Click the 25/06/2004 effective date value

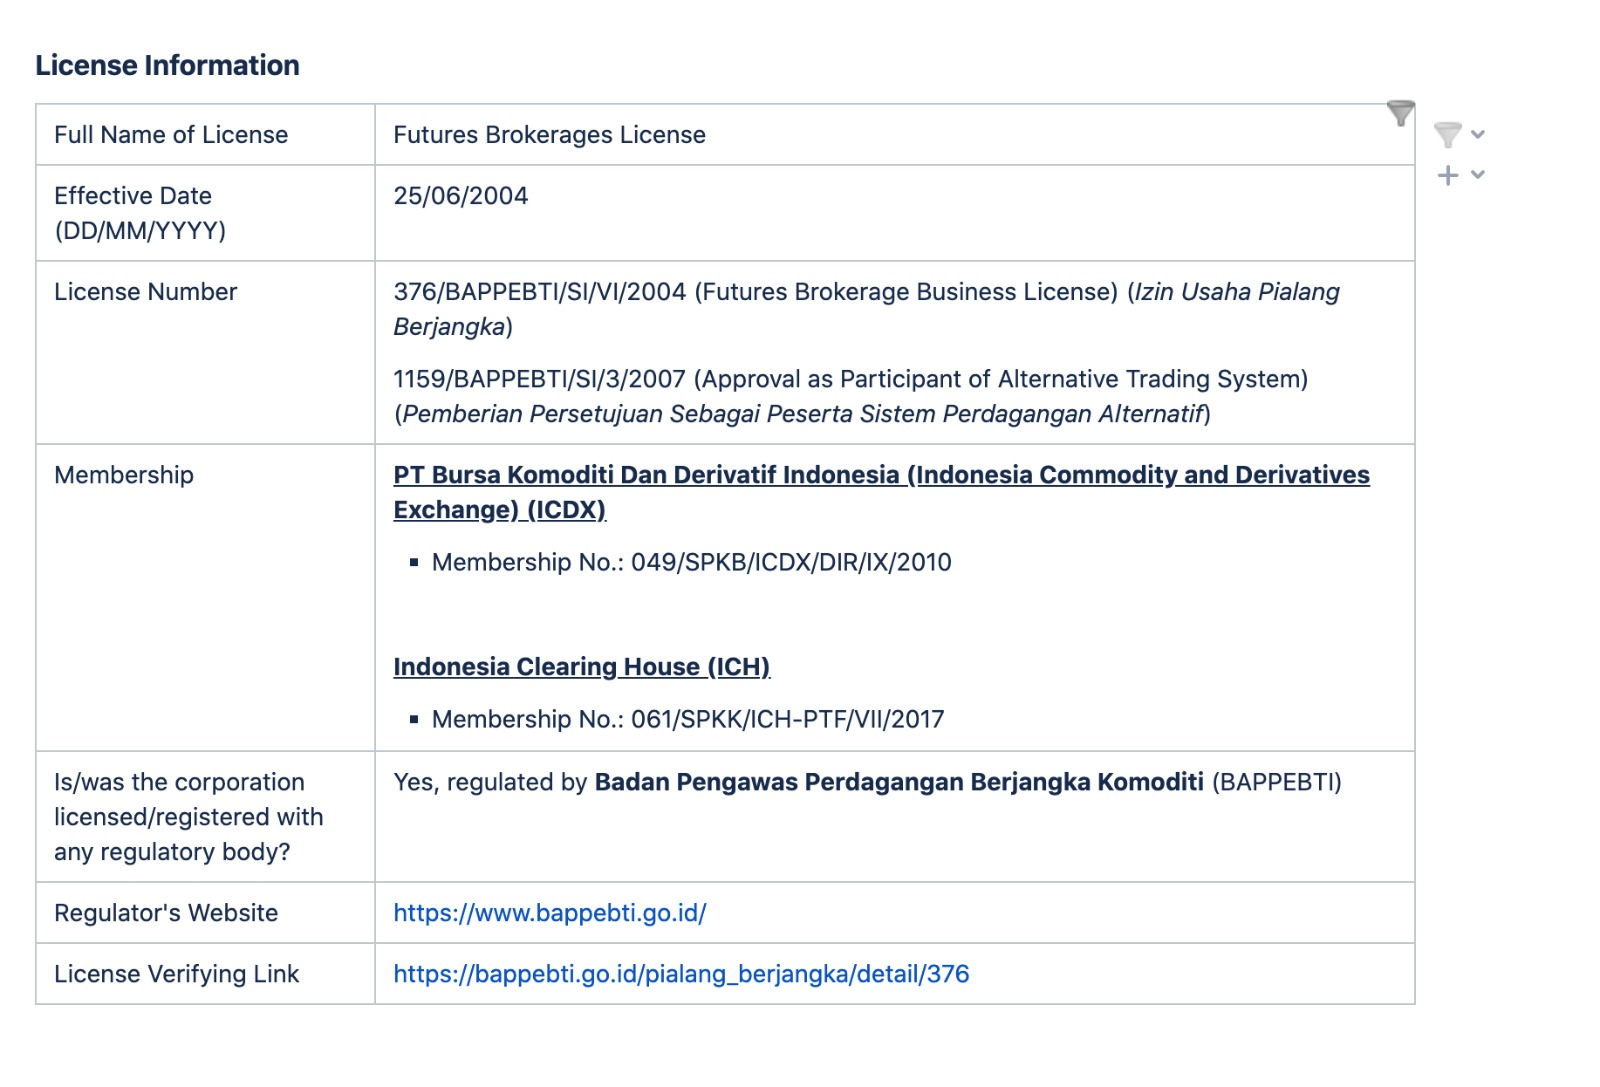(460, 196)
